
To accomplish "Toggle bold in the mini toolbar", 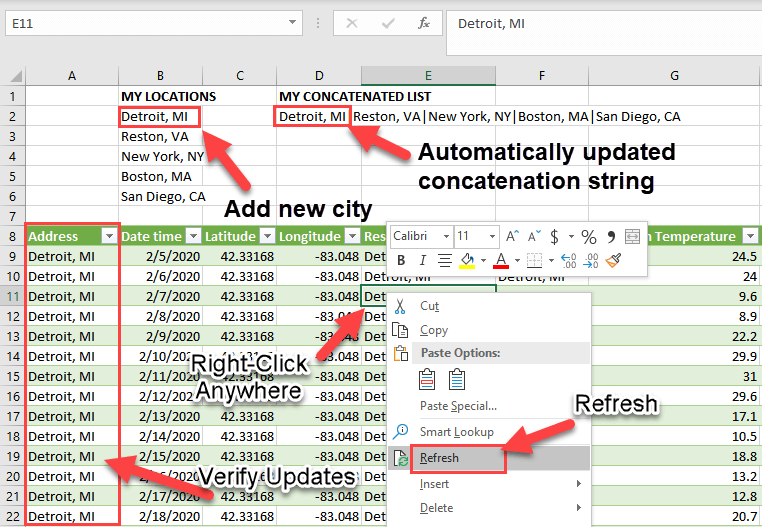I will (x=401, y=261).
